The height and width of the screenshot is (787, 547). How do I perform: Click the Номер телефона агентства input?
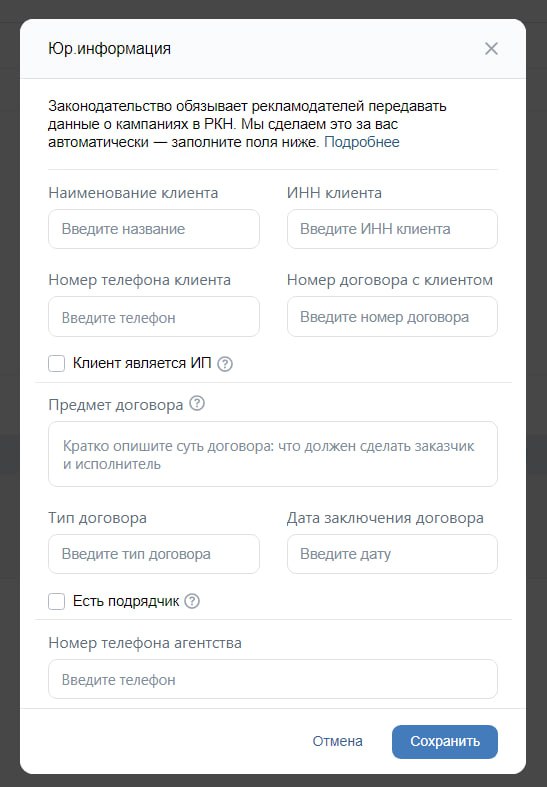point(272,679)
